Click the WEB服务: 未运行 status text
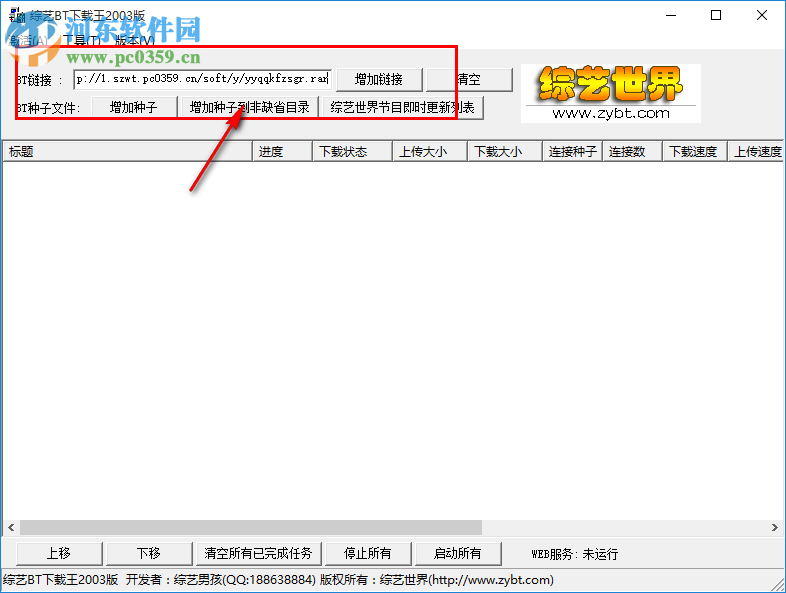786x593 pixels. coord(574,554)
